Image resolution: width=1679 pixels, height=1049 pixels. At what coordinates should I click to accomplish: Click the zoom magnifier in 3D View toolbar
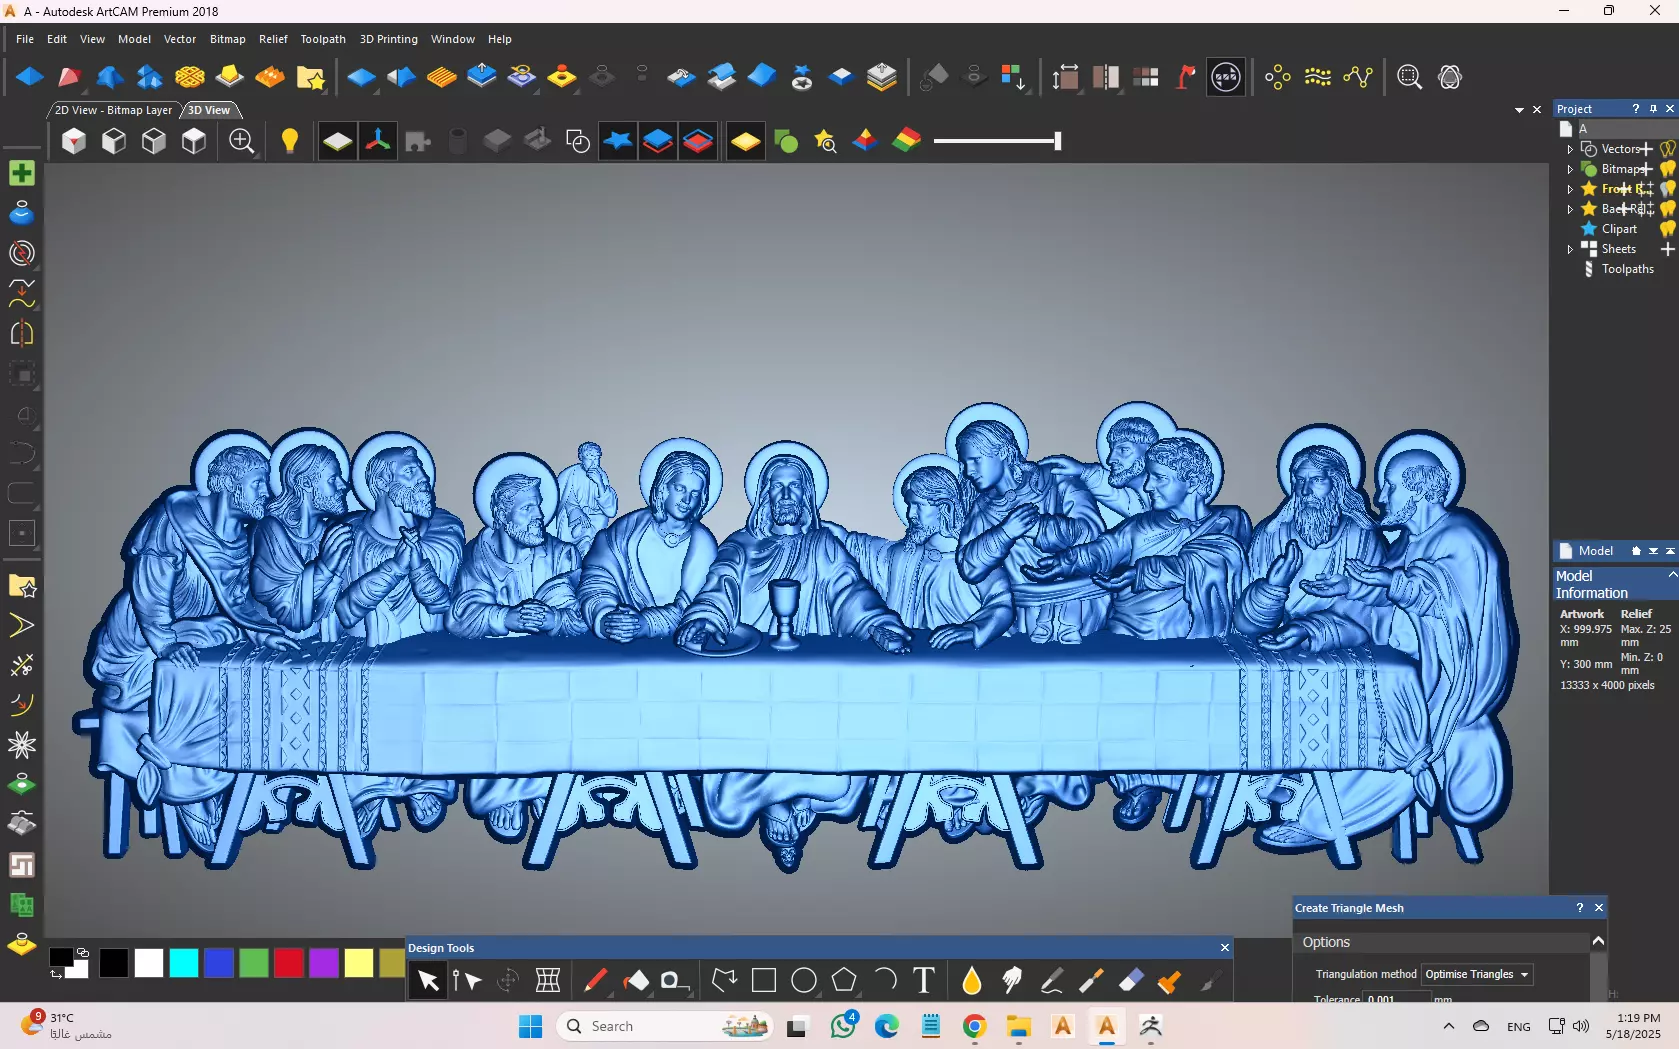[241, 141]
